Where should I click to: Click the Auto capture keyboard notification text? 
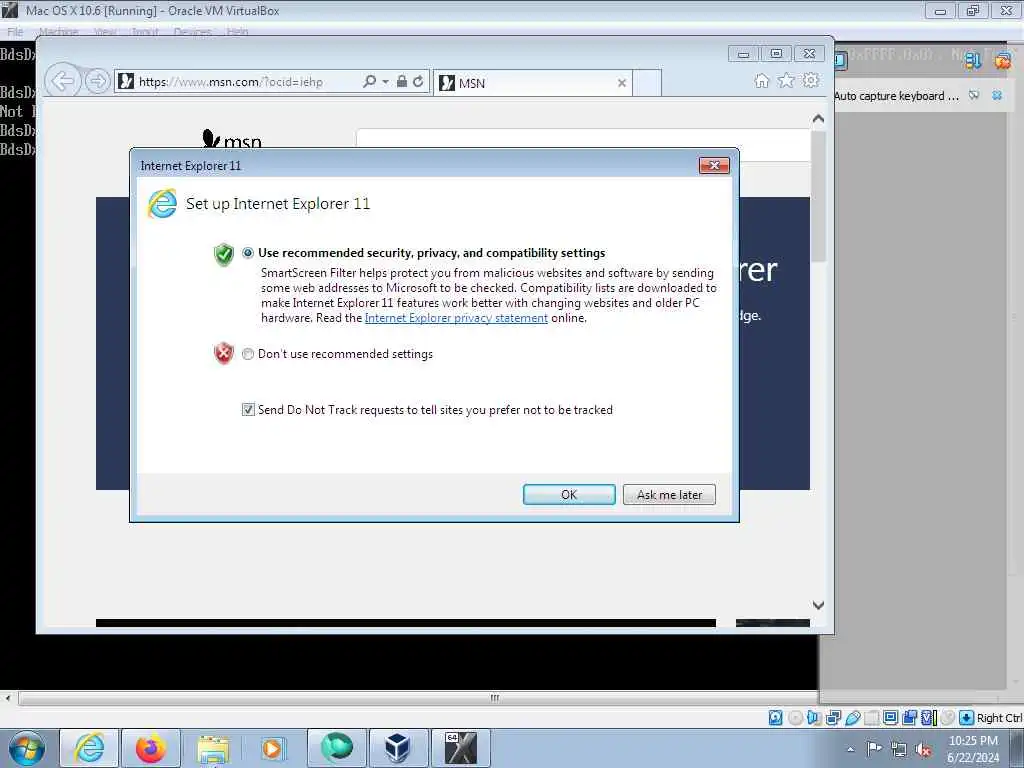click(896, 96)
